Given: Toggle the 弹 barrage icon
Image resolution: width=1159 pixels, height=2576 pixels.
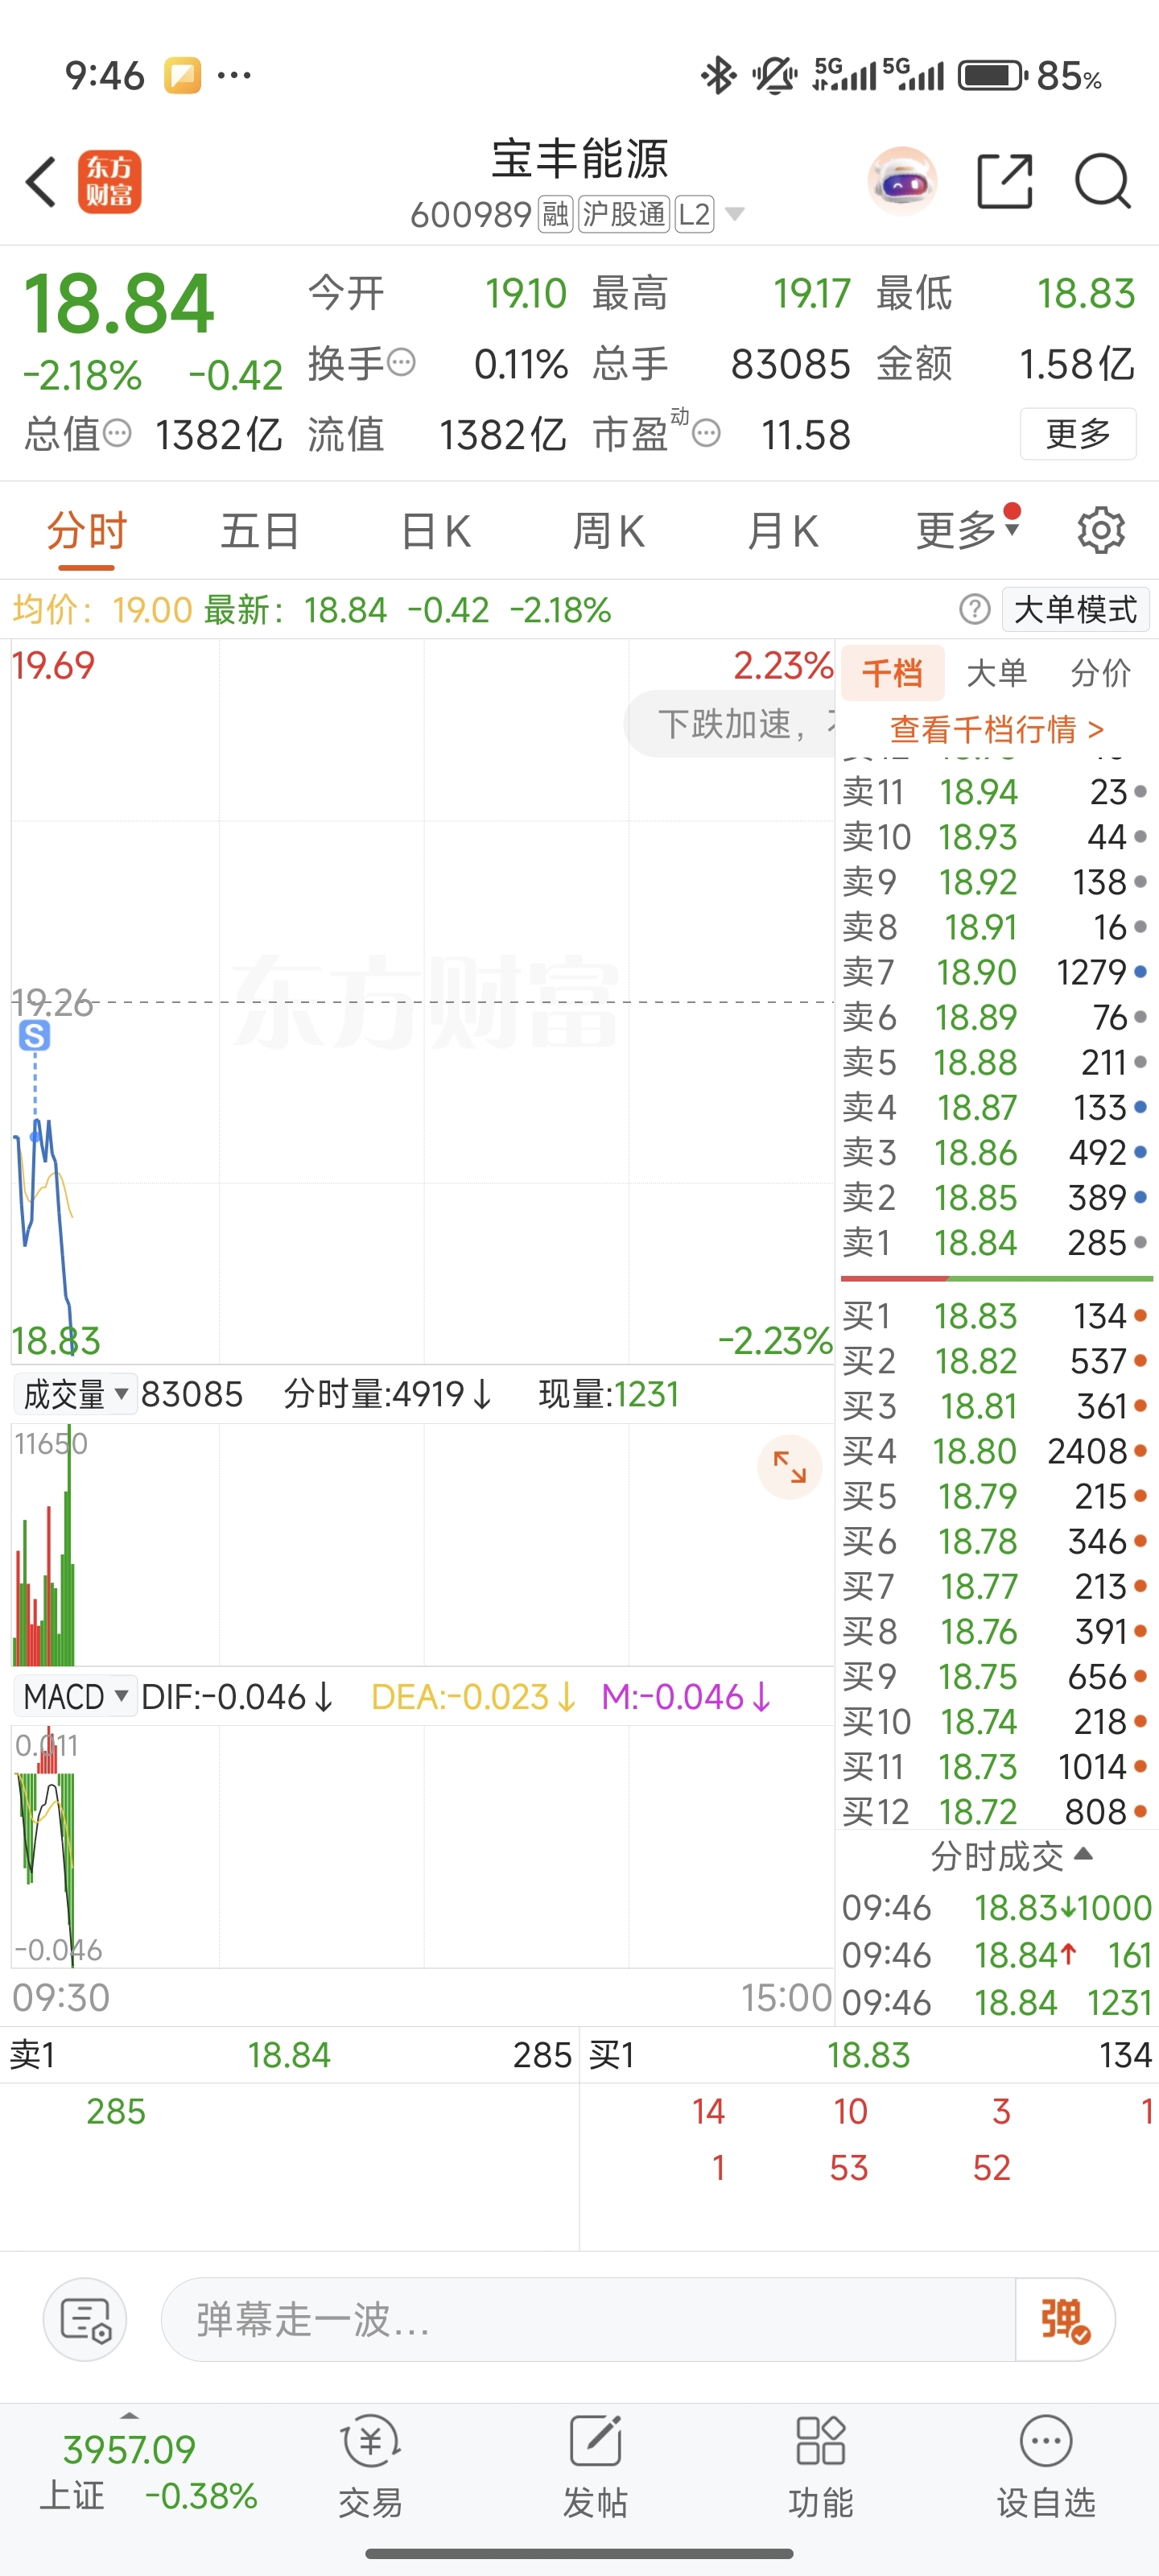Looking at the screenshot, I should [x=1064, y=2319].
